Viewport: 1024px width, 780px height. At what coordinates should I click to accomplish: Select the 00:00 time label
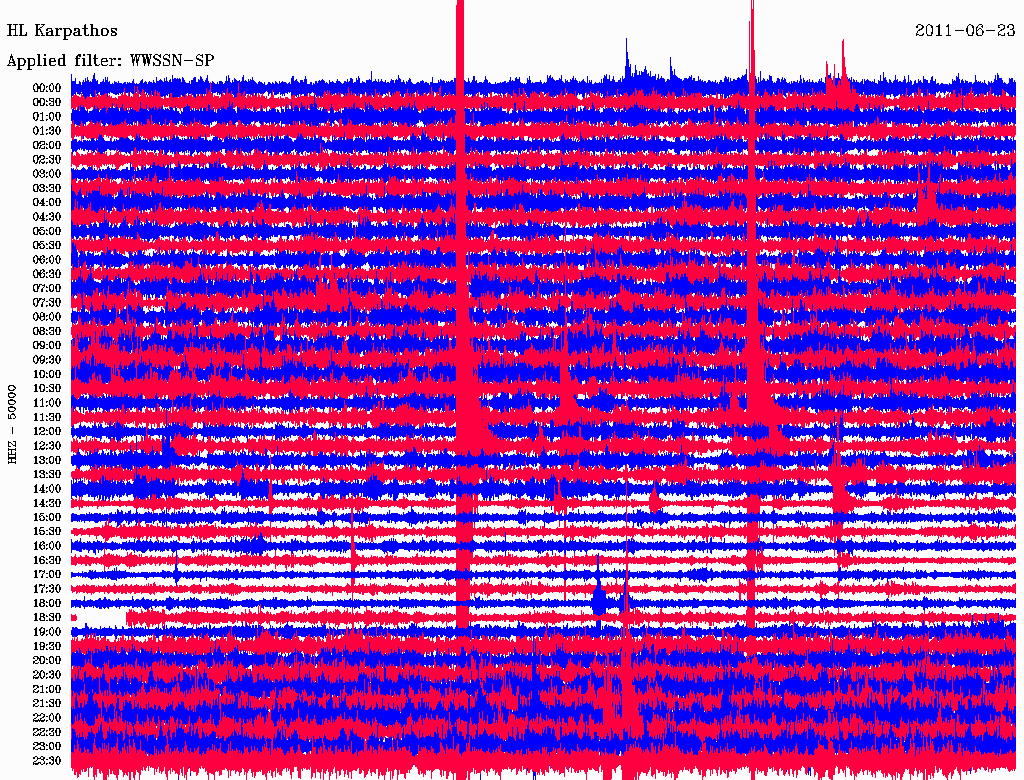[x=47, y=88]
